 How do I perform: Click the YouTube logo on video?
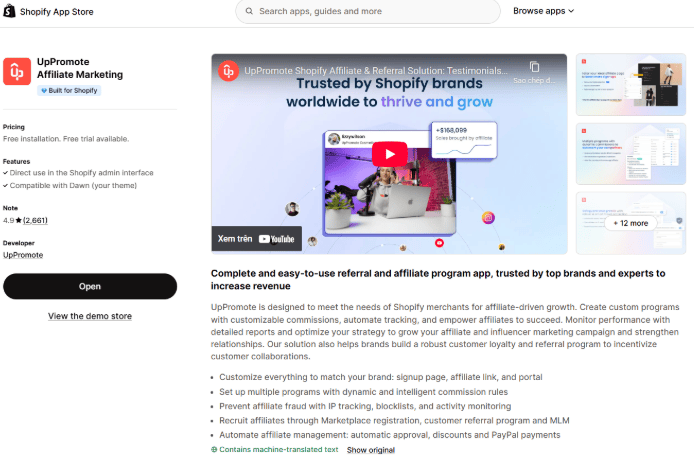point(276,239)
